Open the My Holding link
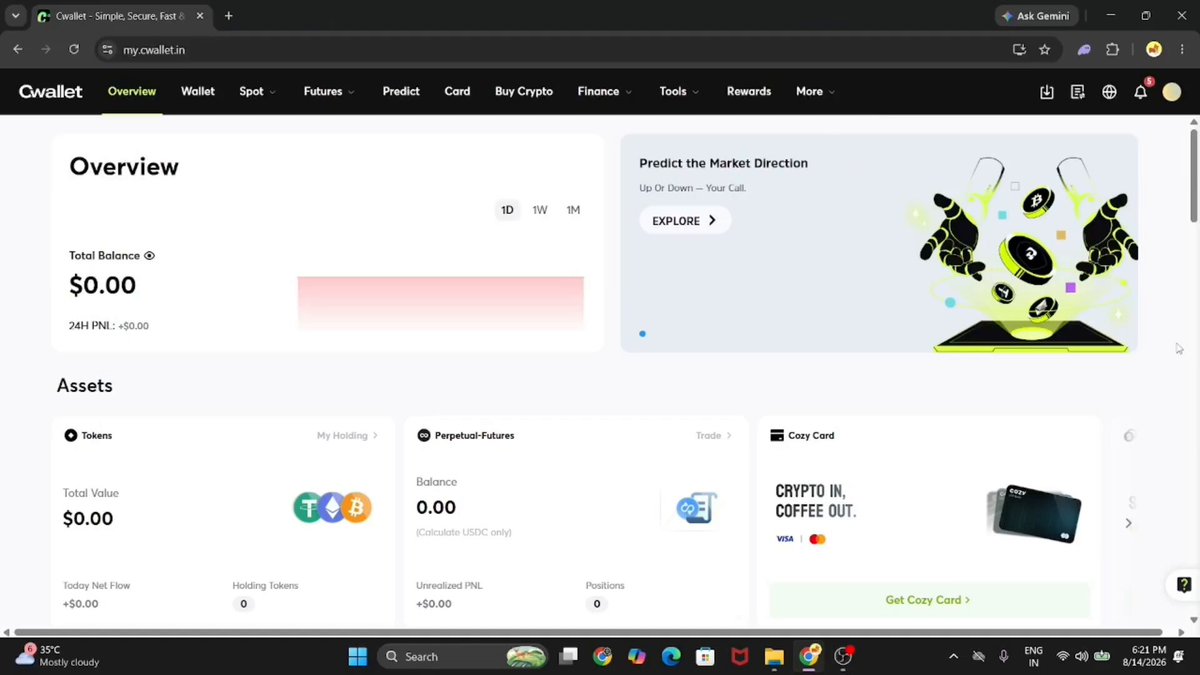Image resolution: width=1200 pixels, height=675 pixels. click(x=347, y=436)
